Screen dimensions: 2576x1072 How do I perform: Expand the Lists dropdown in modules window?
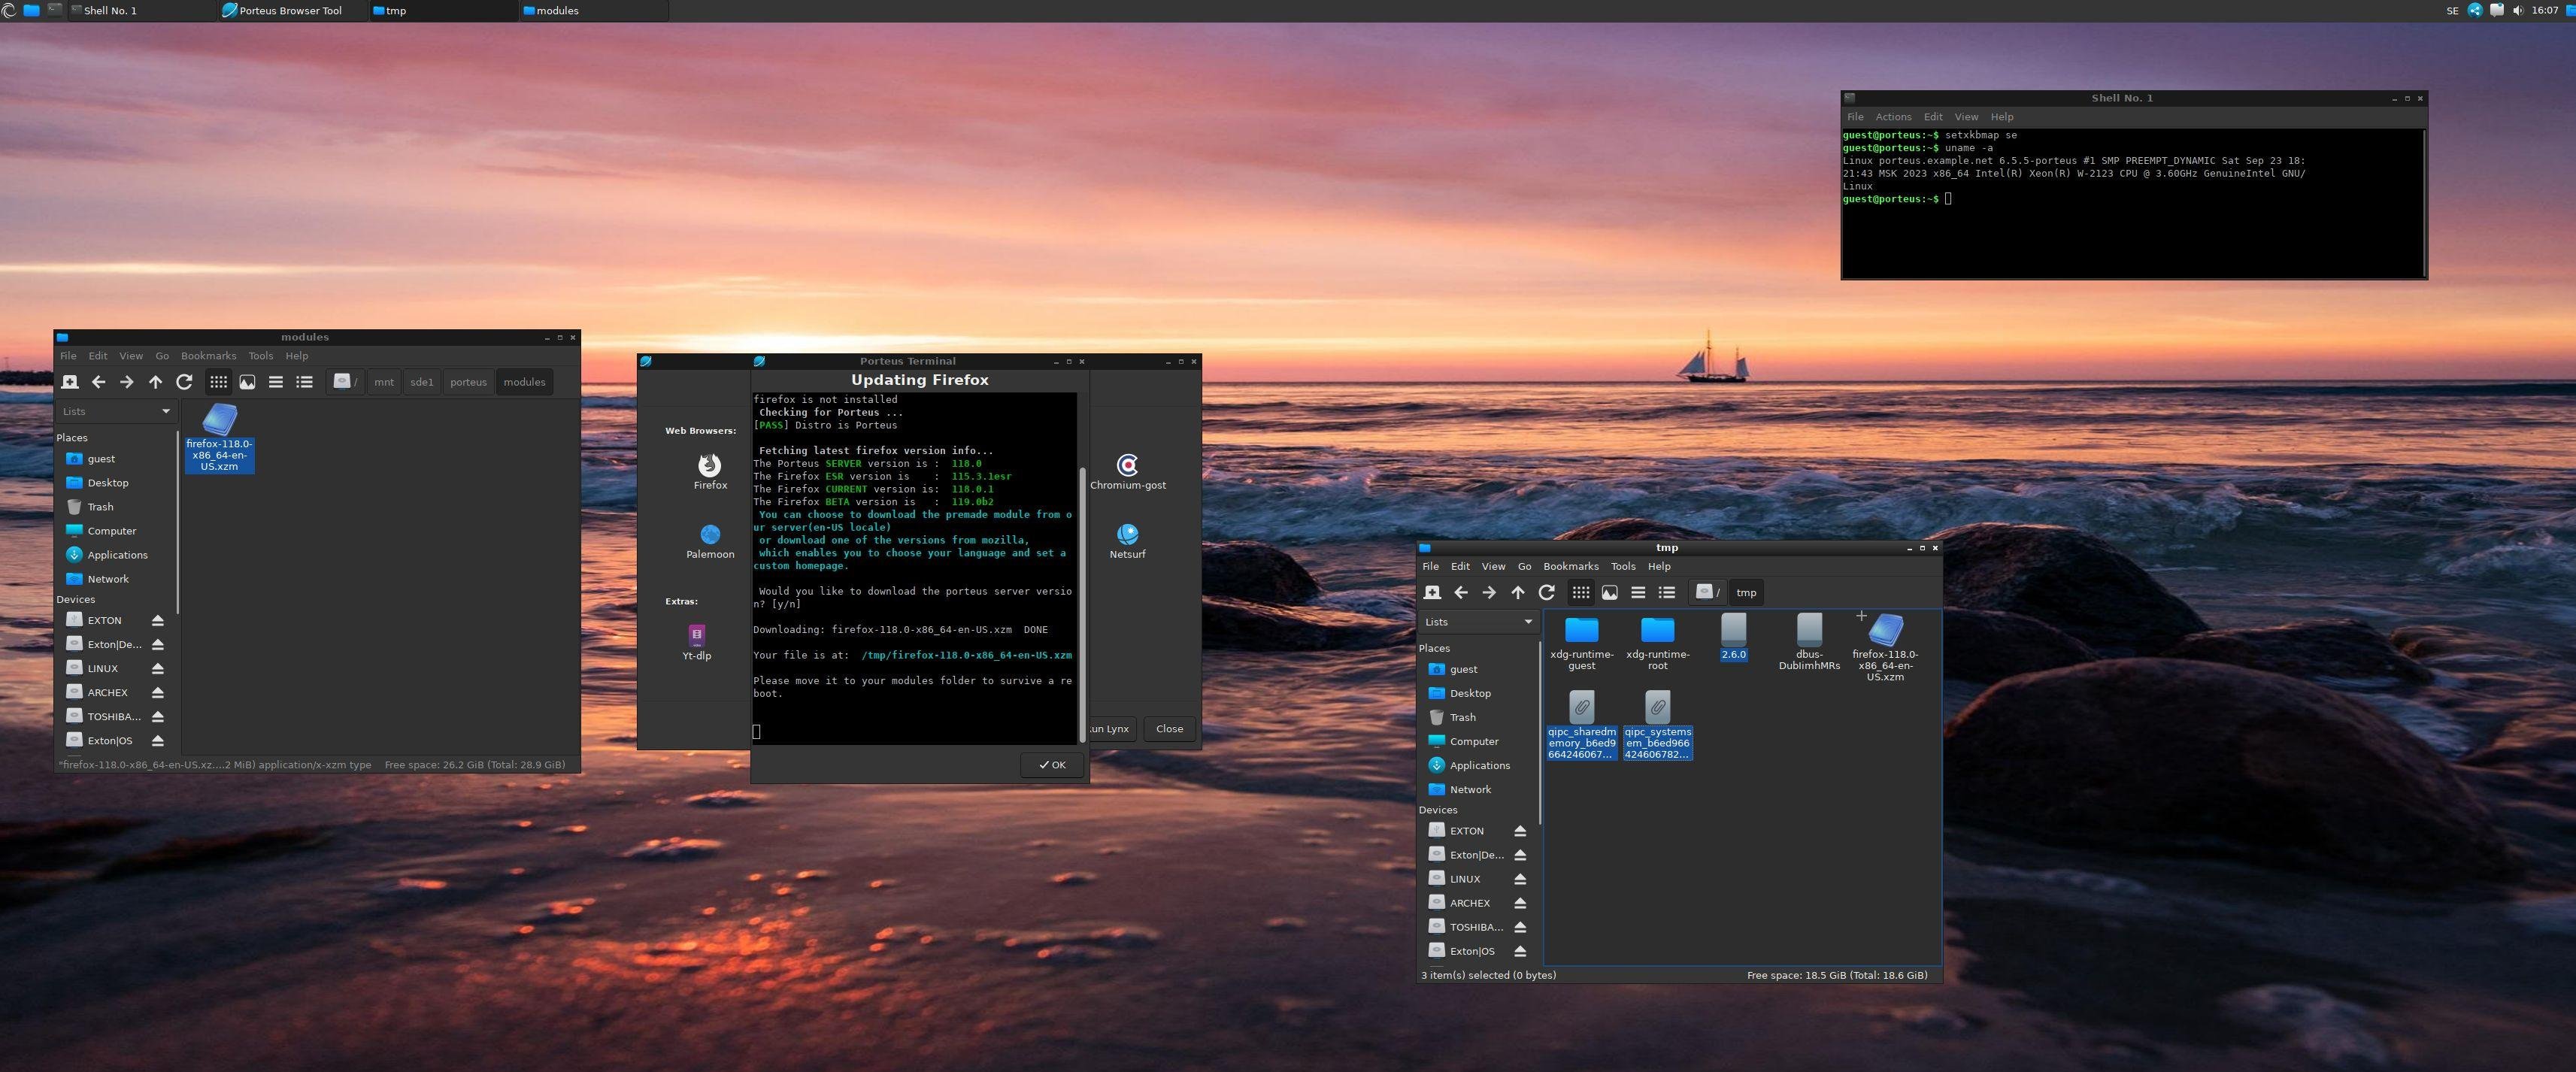pos(115,411)
